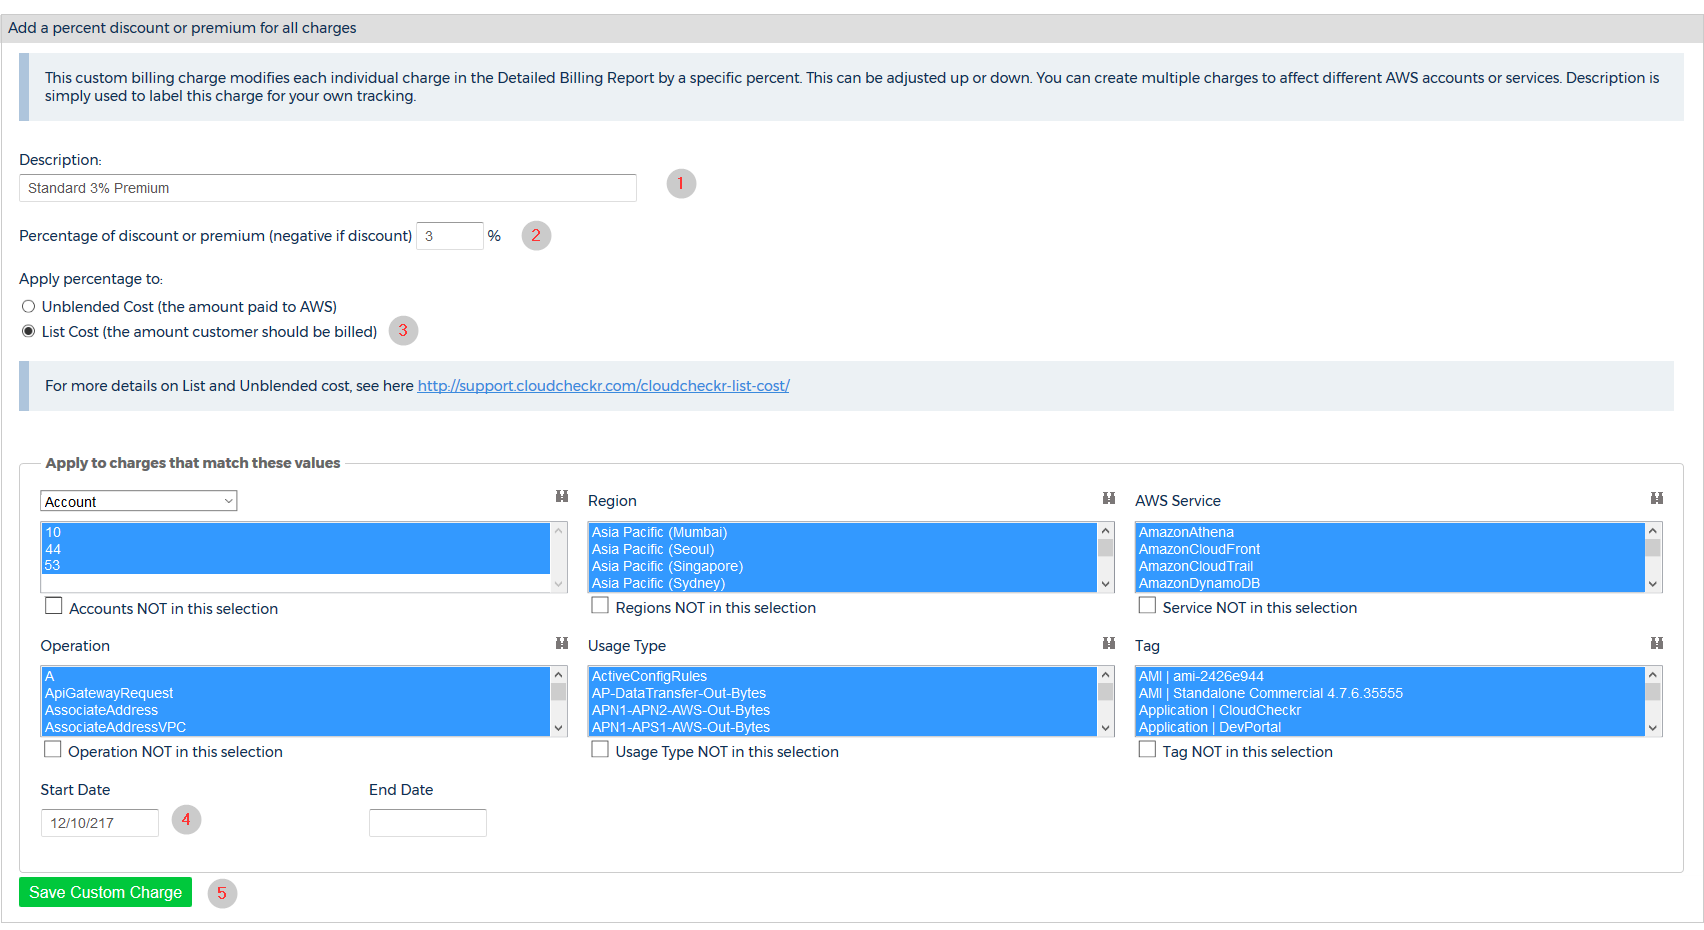Select ActiveConfigRules usage type

coord(843,676)
